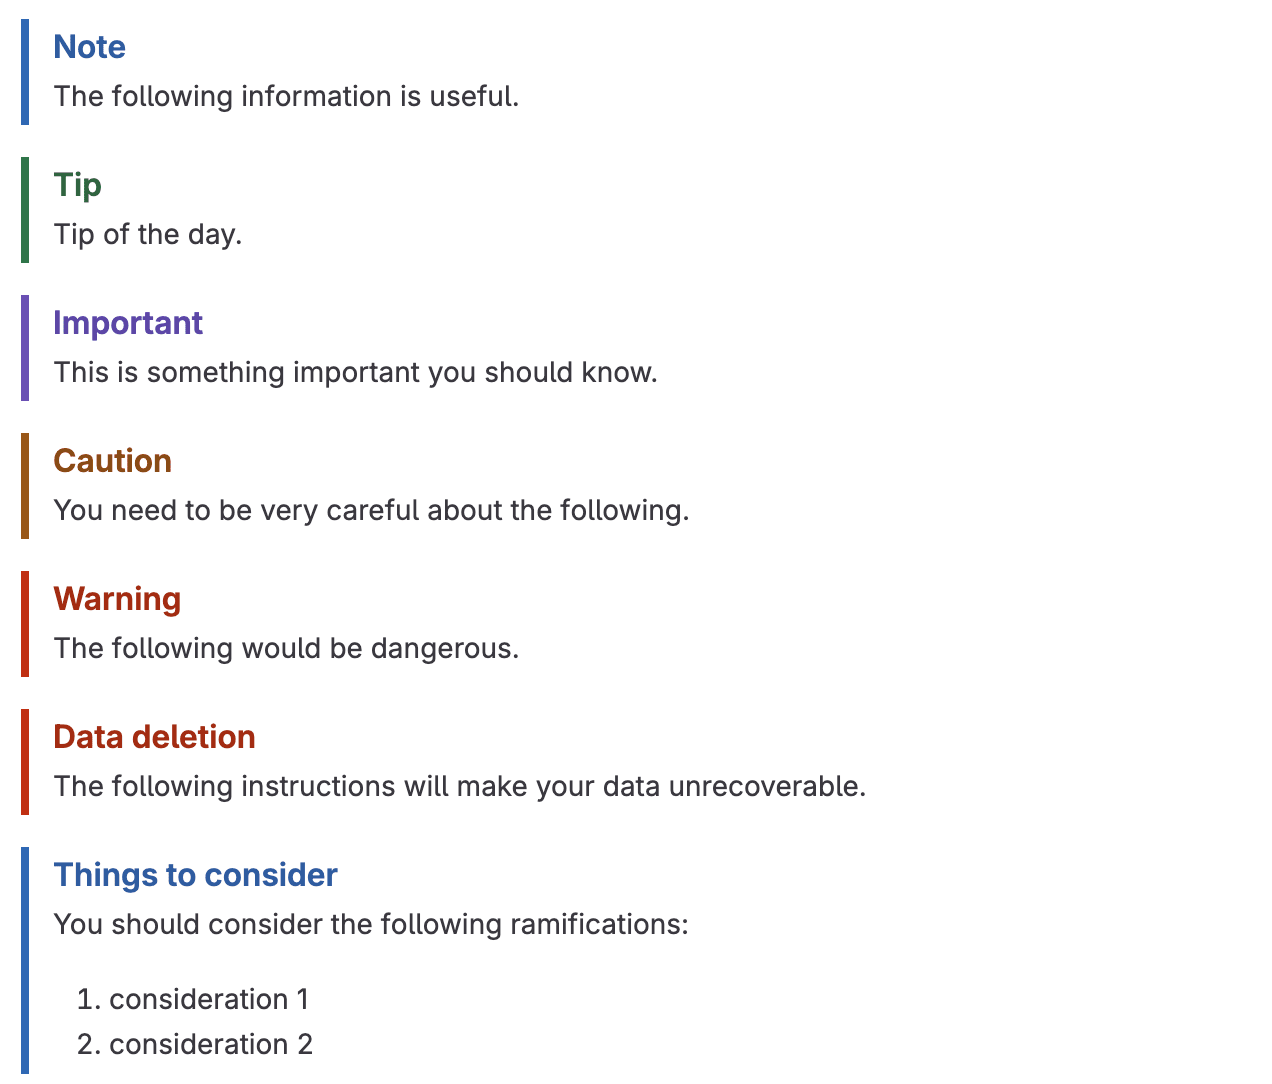The width and height of the screenshot is (1272, 1084).
Task: Click the blue bar beside the Note block
Action: click(x=25, y=72)
